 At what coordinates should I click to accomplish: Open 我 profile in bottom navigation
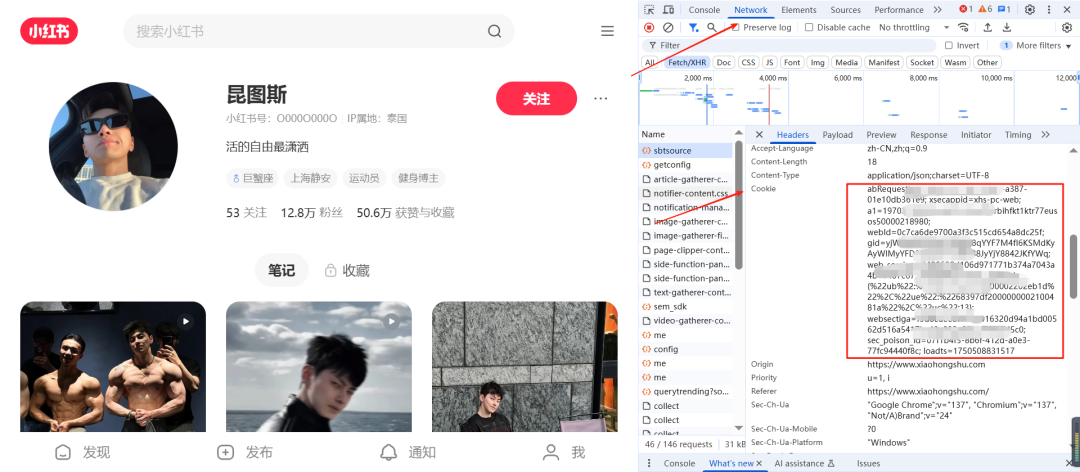[564, 452]
